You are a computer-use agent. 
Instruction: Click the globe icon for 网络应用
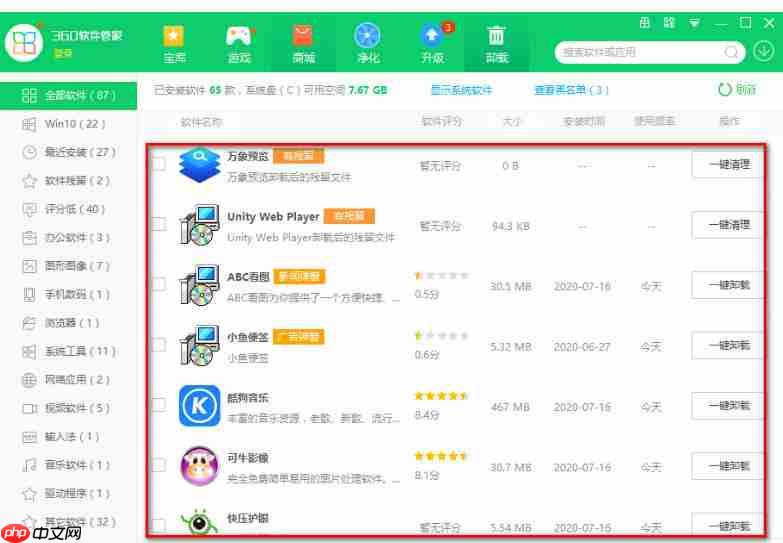pos(29,380)
